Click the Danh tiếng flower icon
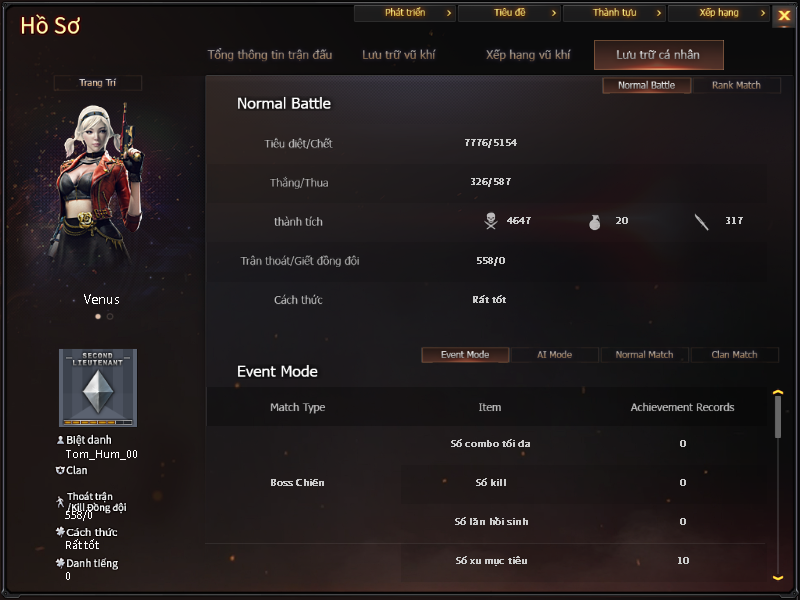 click(x=60, y=563)
